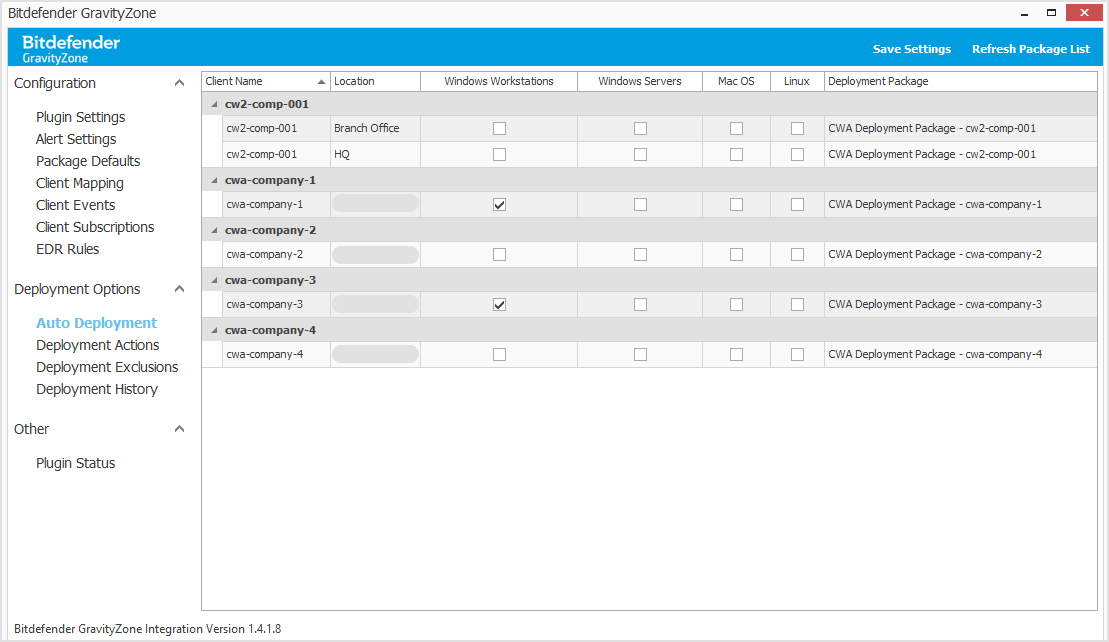1109x642 pixels.
Task: Collapse the Configuration section chevron
Action: coord(180,83)
